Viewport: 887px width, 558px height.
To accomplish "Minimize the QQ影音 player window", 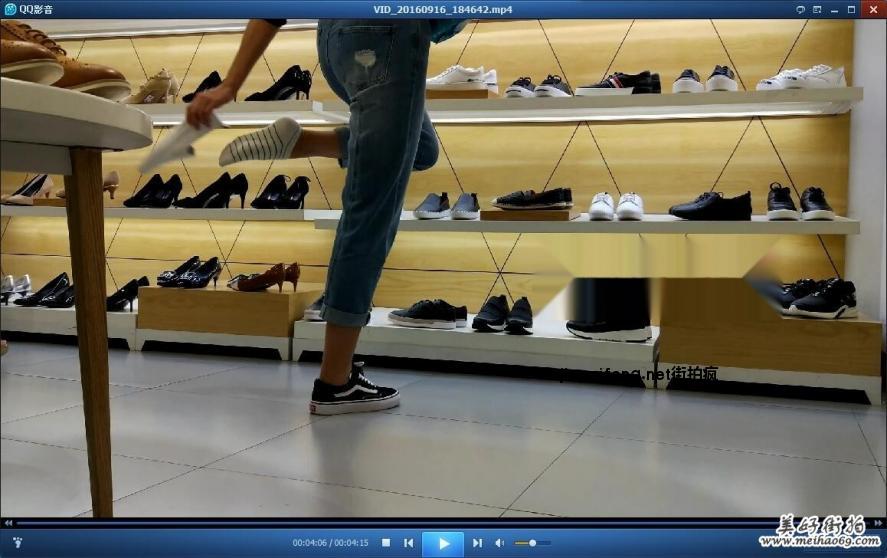I will click(x=836, y=9).
